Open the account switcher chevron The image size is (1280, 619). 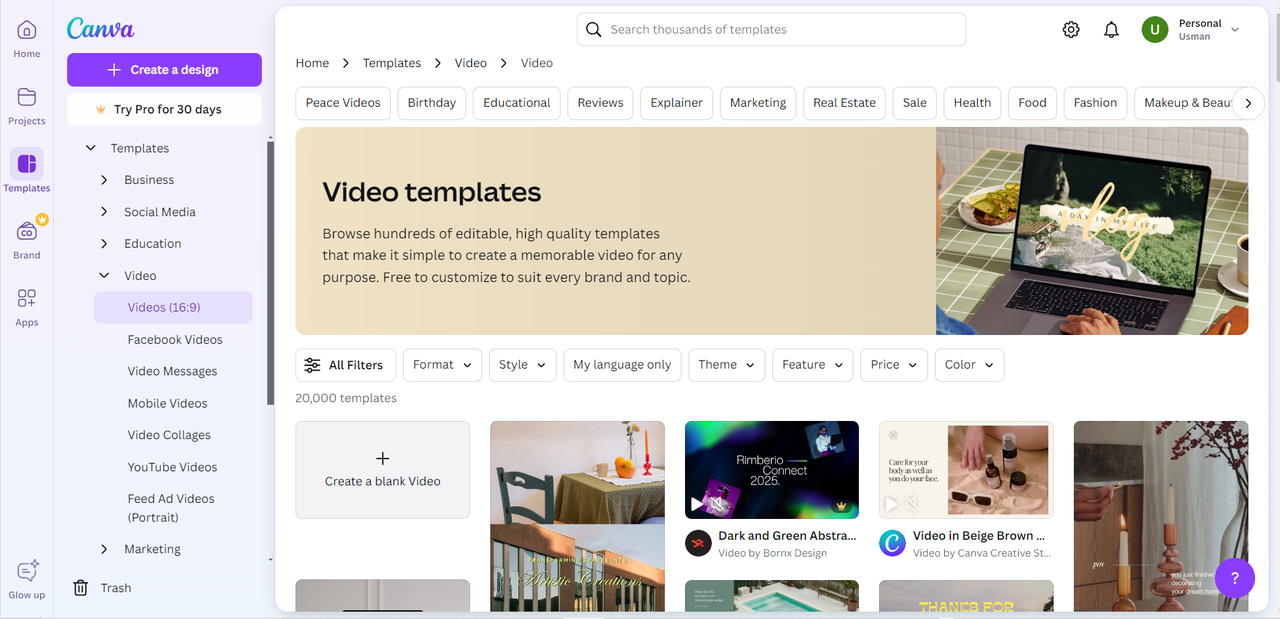tap(1235, 30)
